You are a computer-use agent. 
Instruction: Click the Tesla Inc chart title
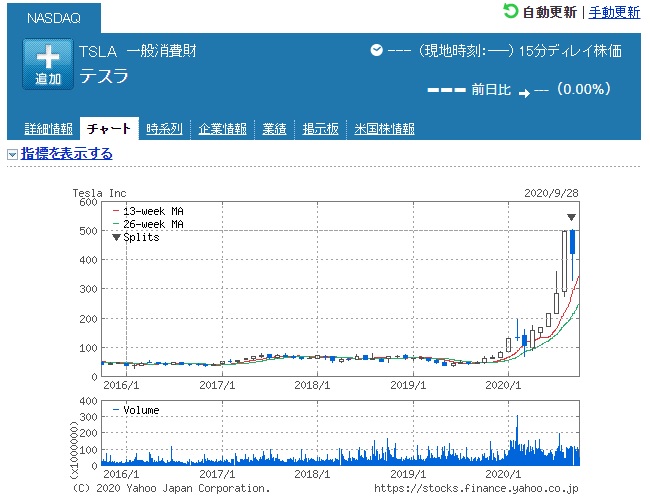click(99, 193)
